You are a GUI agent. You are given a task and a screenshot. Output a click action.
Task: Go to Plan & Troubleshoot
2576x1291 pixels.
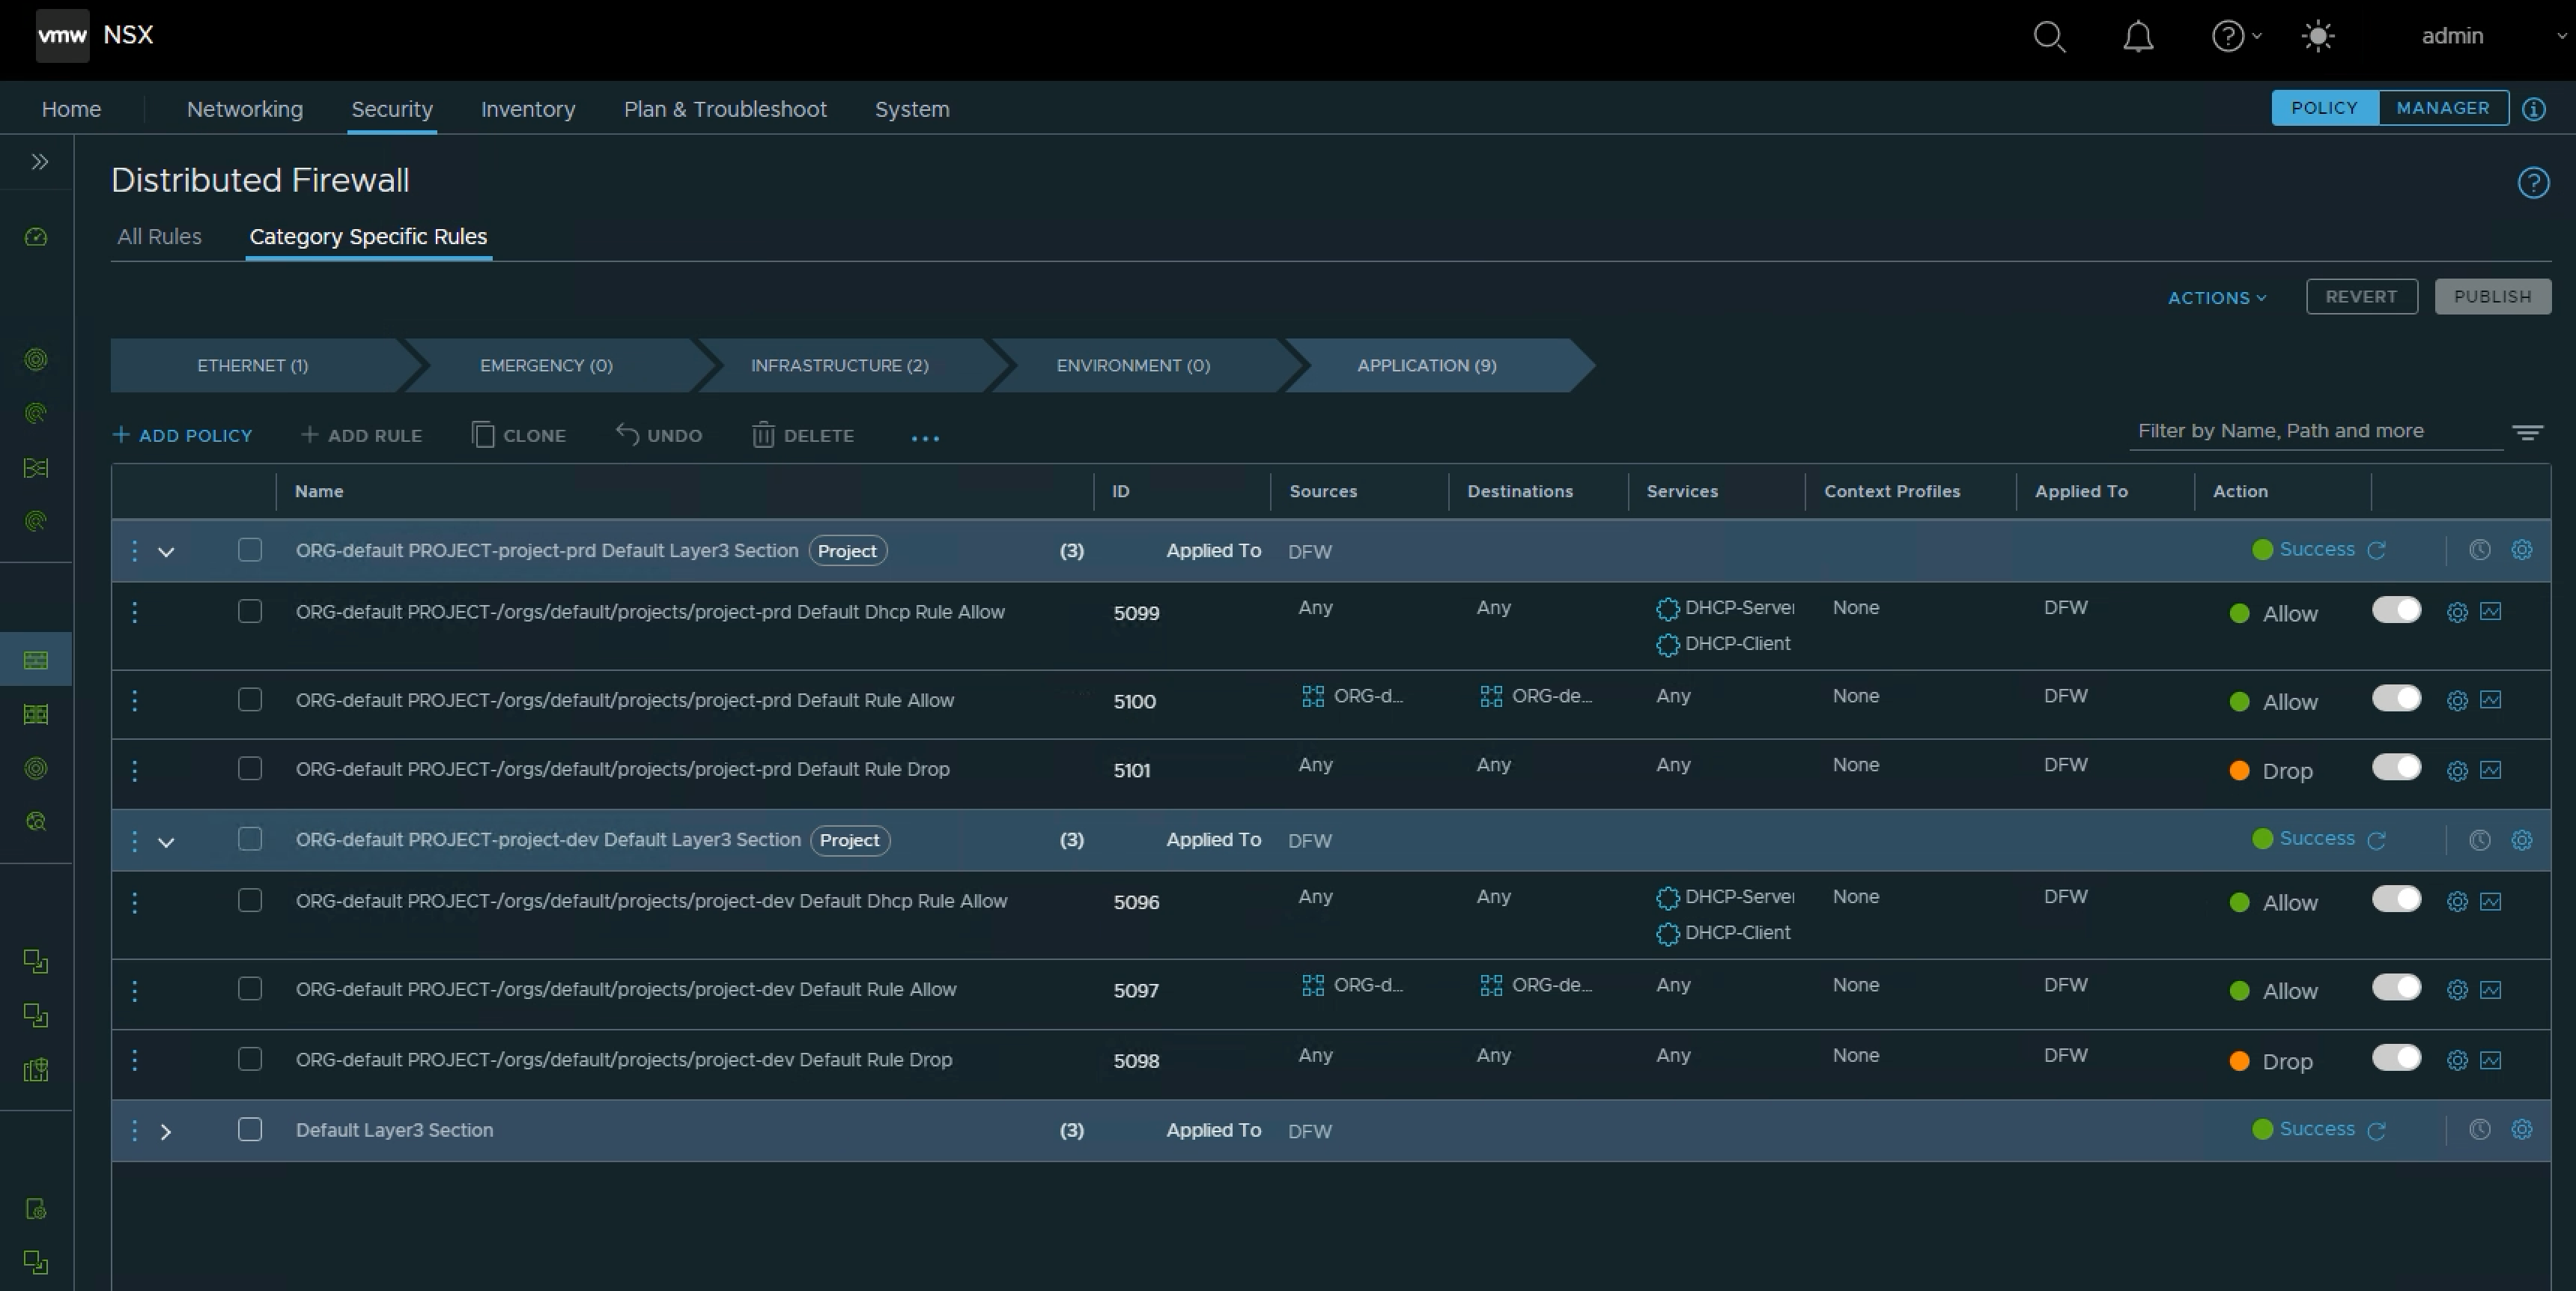click(x=725, y=109)
